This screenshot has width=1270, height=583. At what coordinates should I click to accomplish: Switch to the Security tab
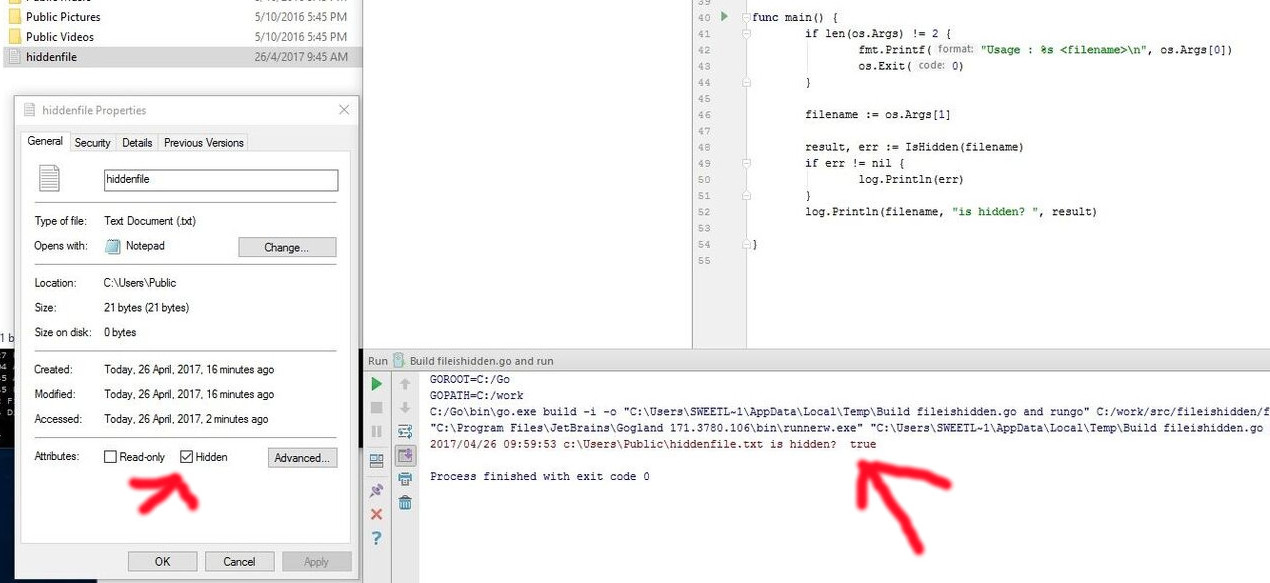92,142
